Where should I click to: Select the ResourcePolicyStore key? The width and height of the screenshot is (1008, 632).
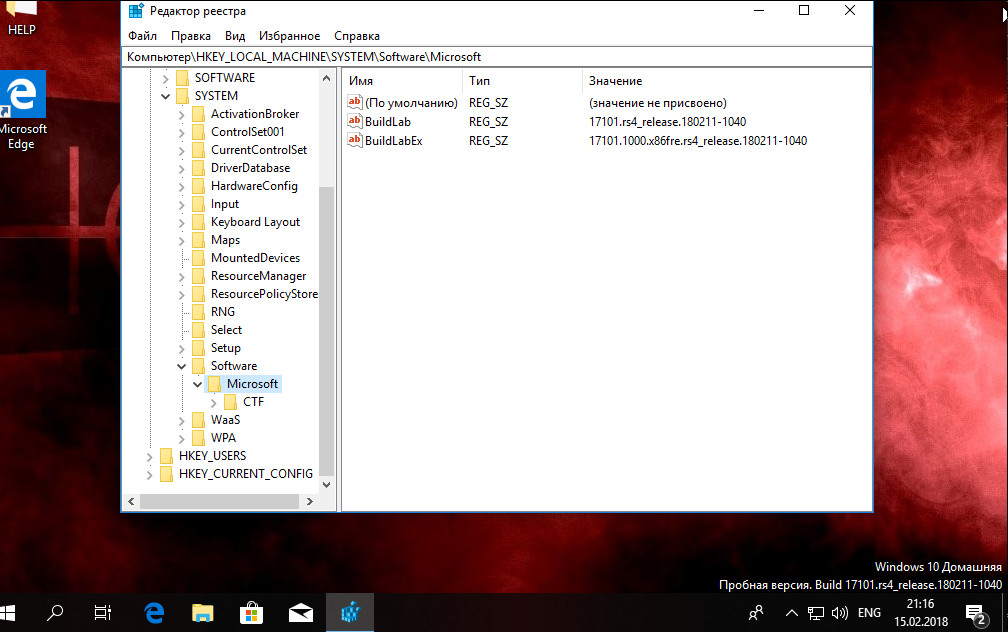(264, 294)
